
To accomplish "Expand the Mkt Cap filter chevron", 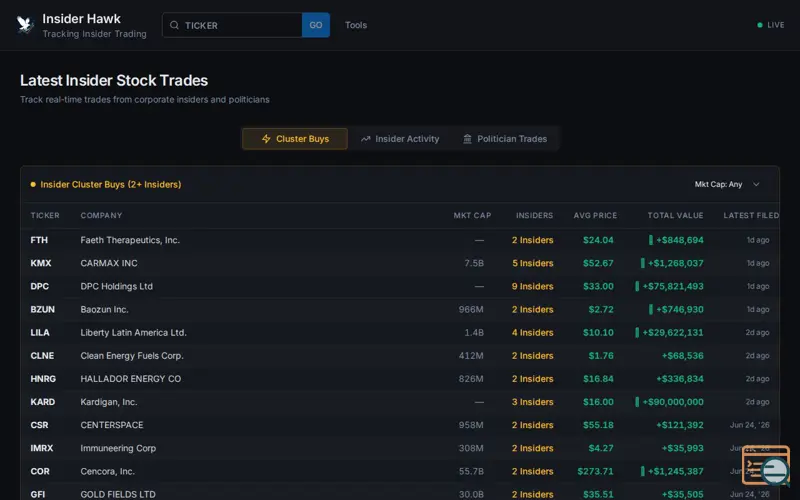I will pyautogui.click(x=756, y=184).
